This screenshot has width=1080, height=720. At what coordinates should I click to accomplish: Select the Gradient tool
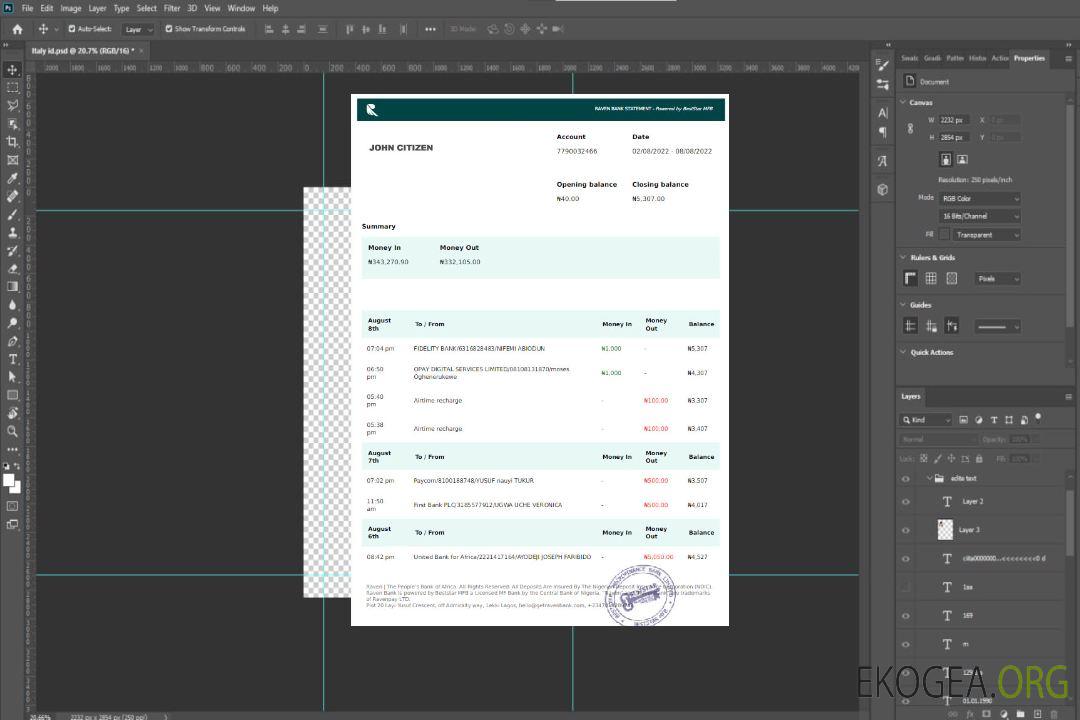click(12, 287)
